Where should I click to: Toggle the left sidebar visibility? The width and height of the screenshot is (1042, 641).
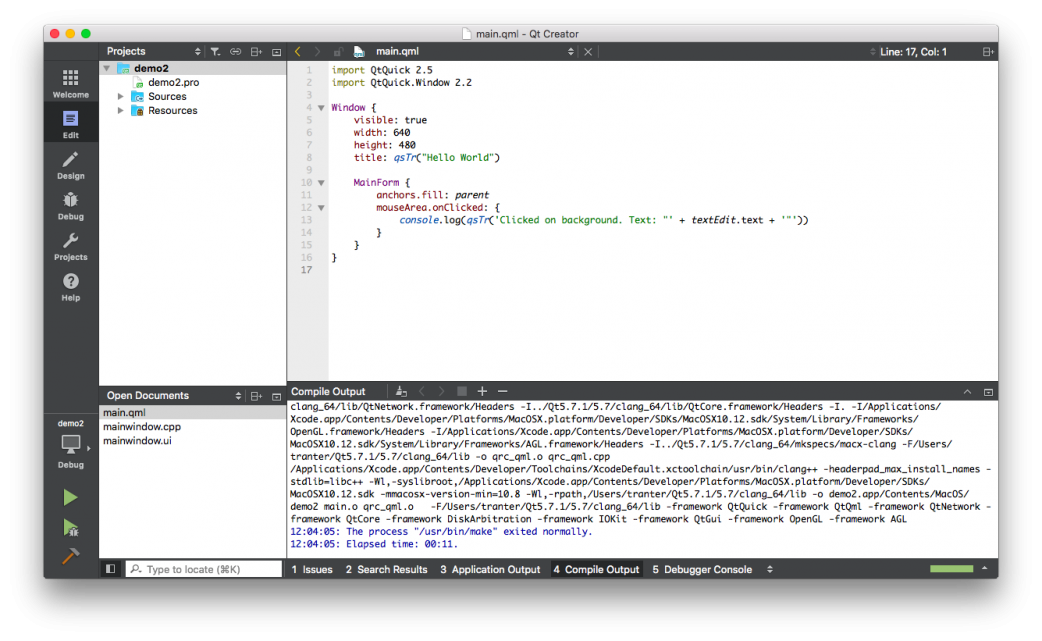110,569
